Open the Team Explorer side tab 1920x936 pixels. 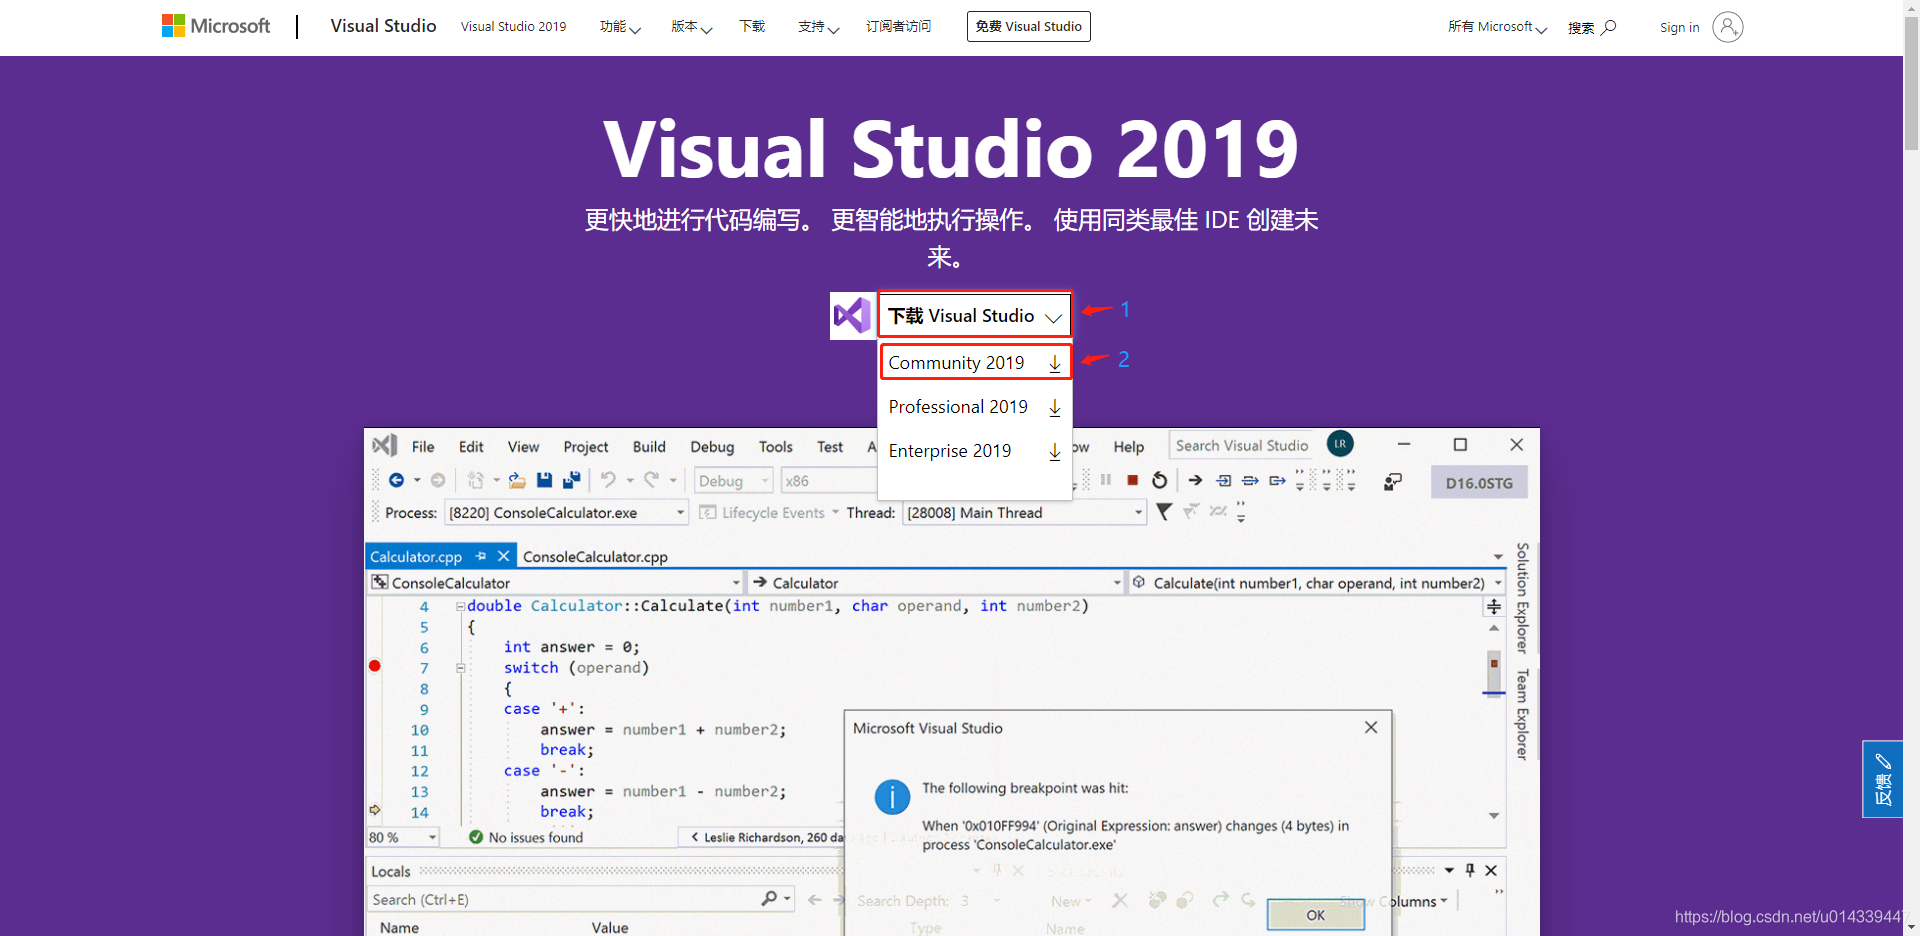[1522, 715]
